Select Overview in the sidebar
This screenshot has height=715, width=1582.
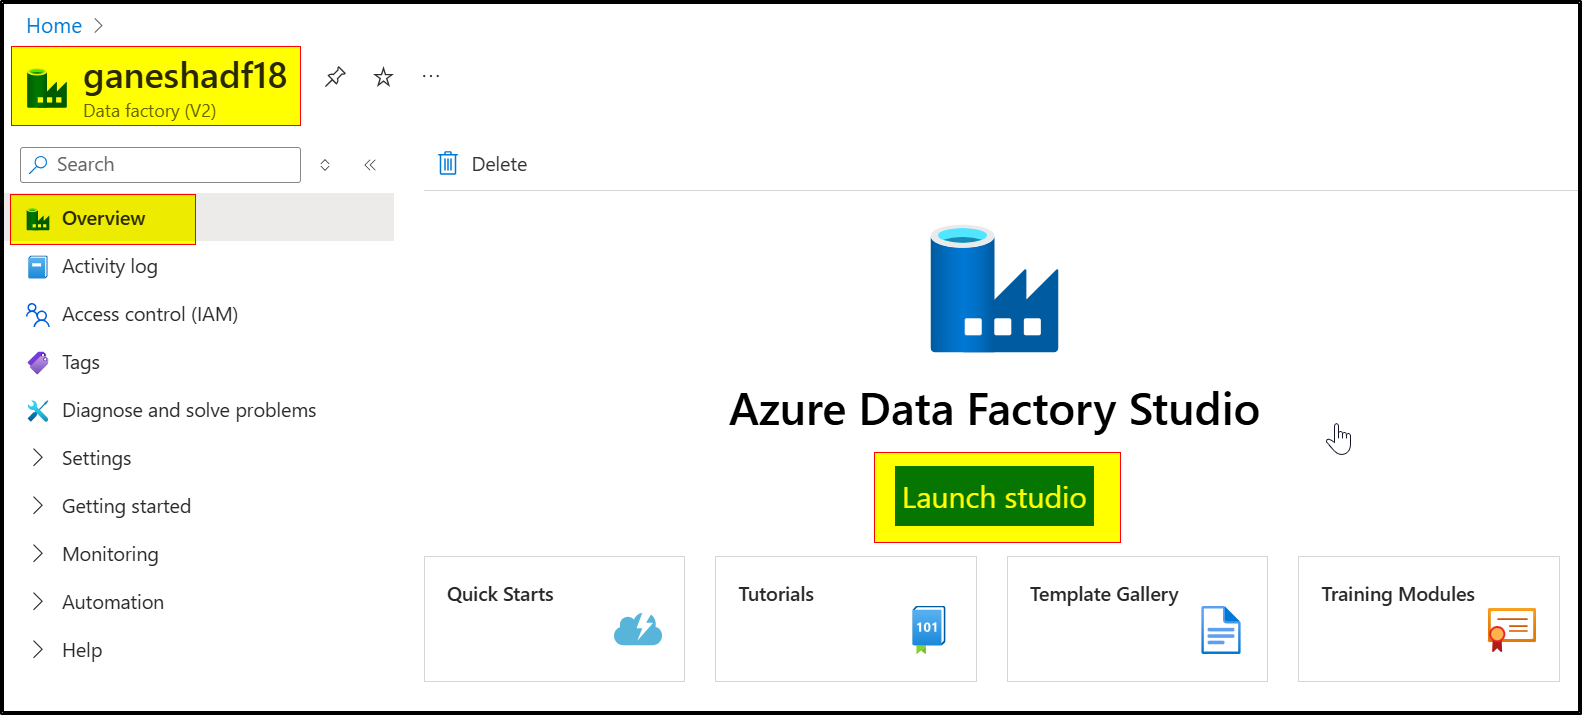pyautogui.click(x=103, y=217)
